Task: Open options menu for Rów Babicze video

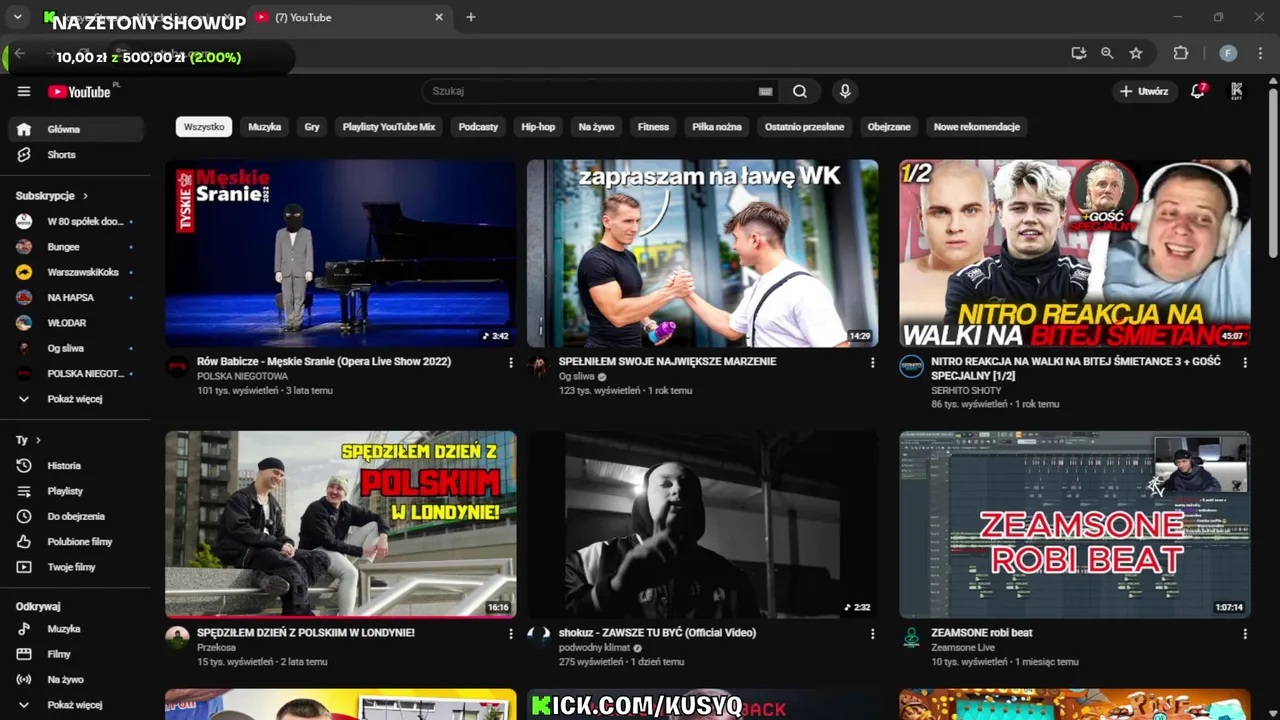Action: click(510, 363)
